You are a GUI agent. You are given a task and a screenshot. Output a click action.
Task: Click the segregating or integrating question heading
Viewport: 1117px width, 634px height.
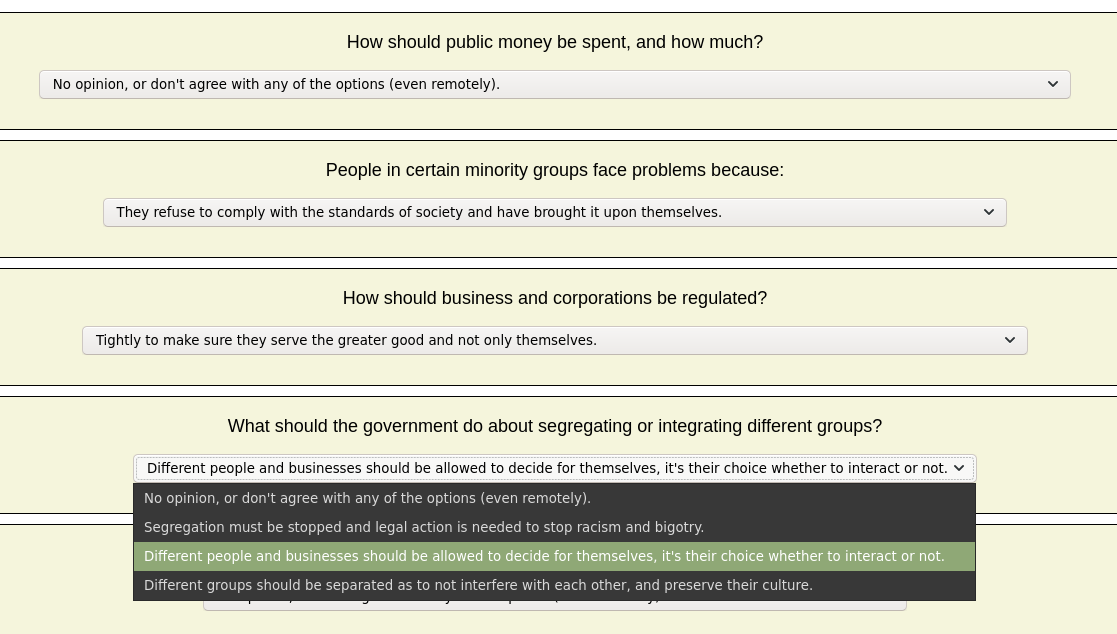coord(554,427)
